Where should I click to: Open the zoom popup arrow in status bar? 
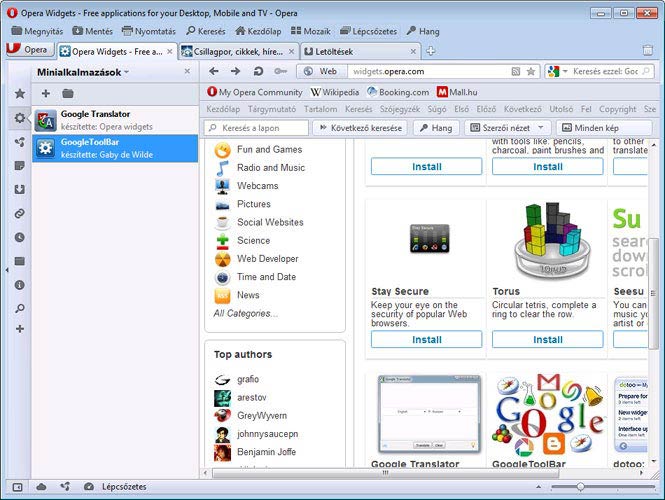(x=539, y=487)
